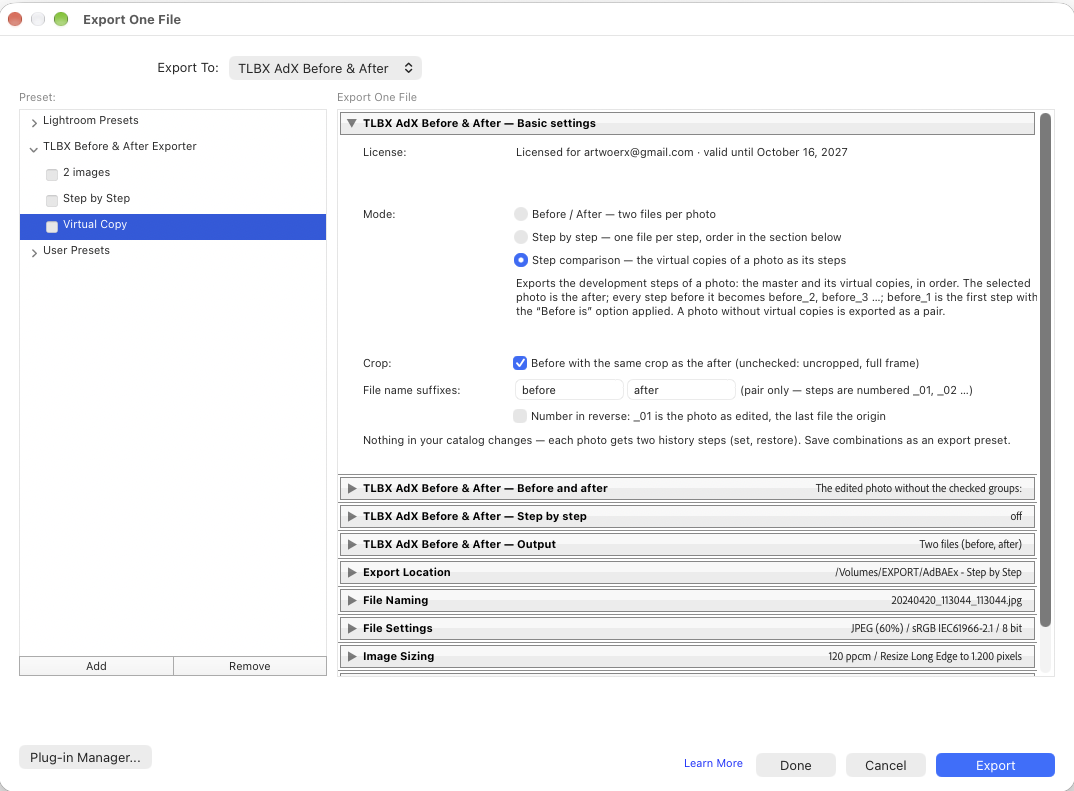The height and width of the screenshot is (791, 1074).
Task: Check the 2 images preset checkbox
Action: pos(52,175)
